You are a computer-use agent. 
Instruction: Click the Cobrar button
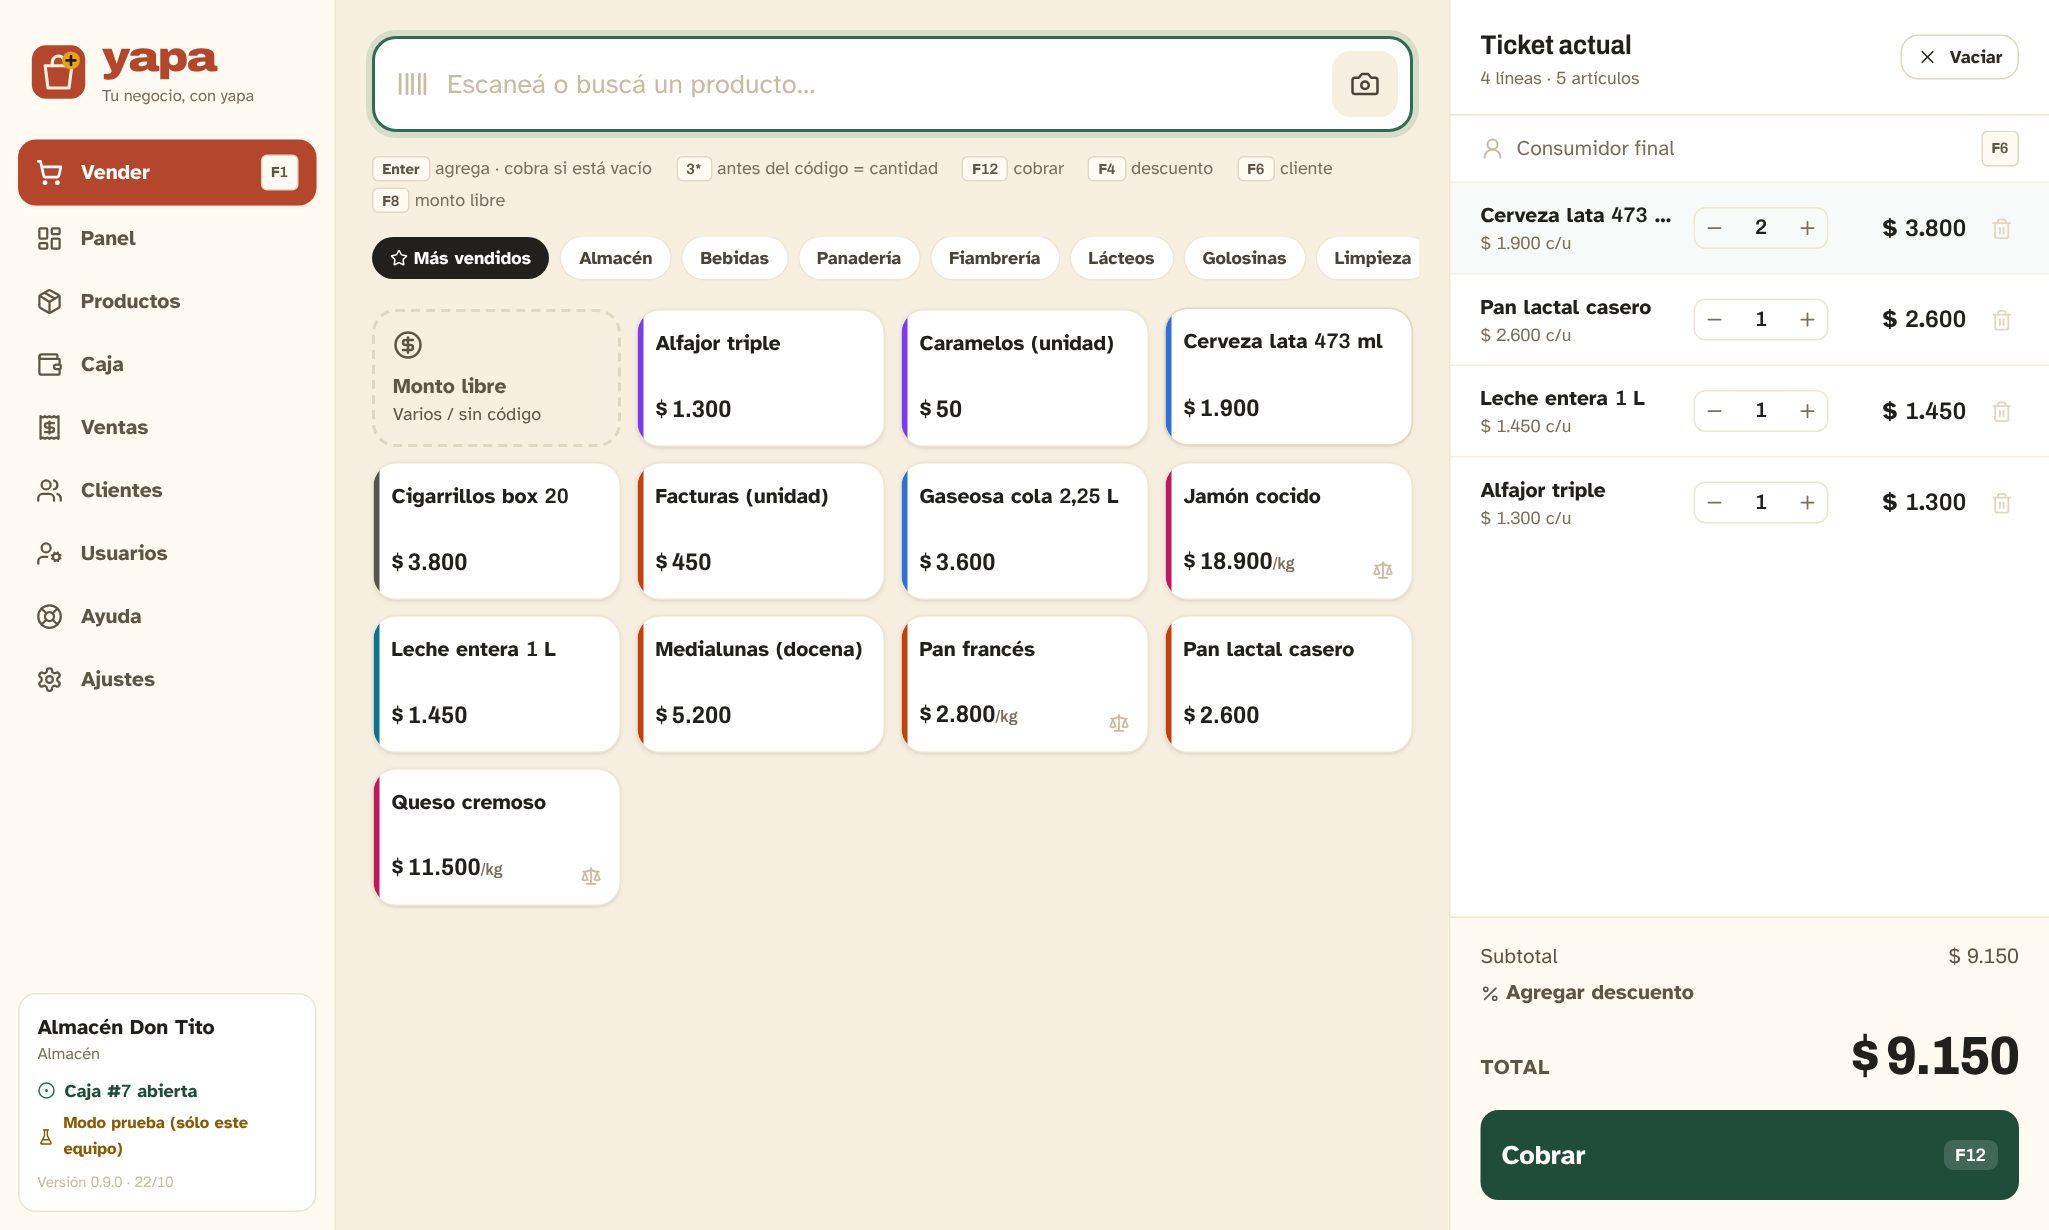pyautogui.click(x=1749, y=1155)
